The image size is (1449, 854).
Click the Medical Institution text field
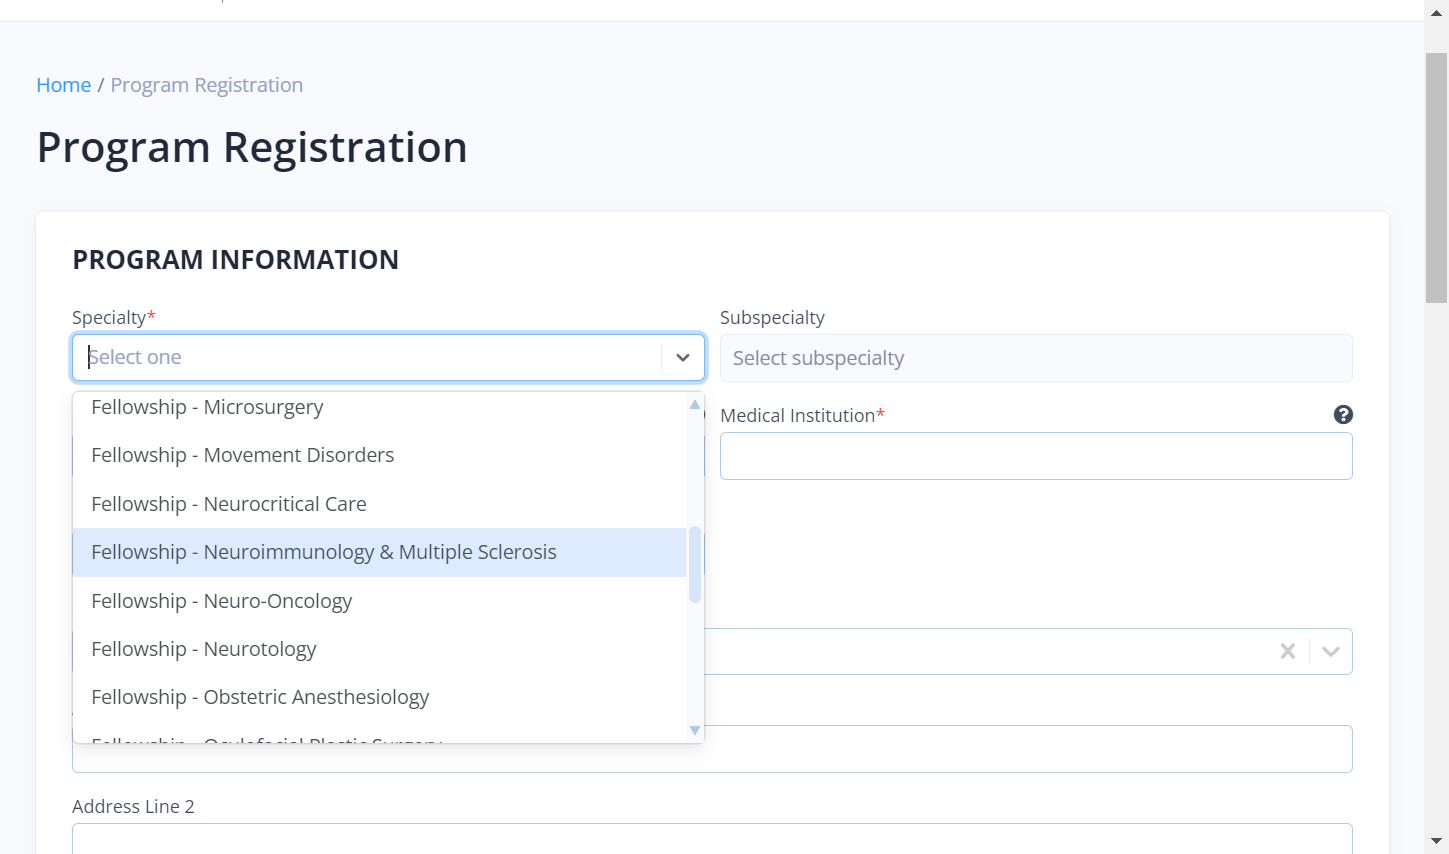click(1036, 456)
